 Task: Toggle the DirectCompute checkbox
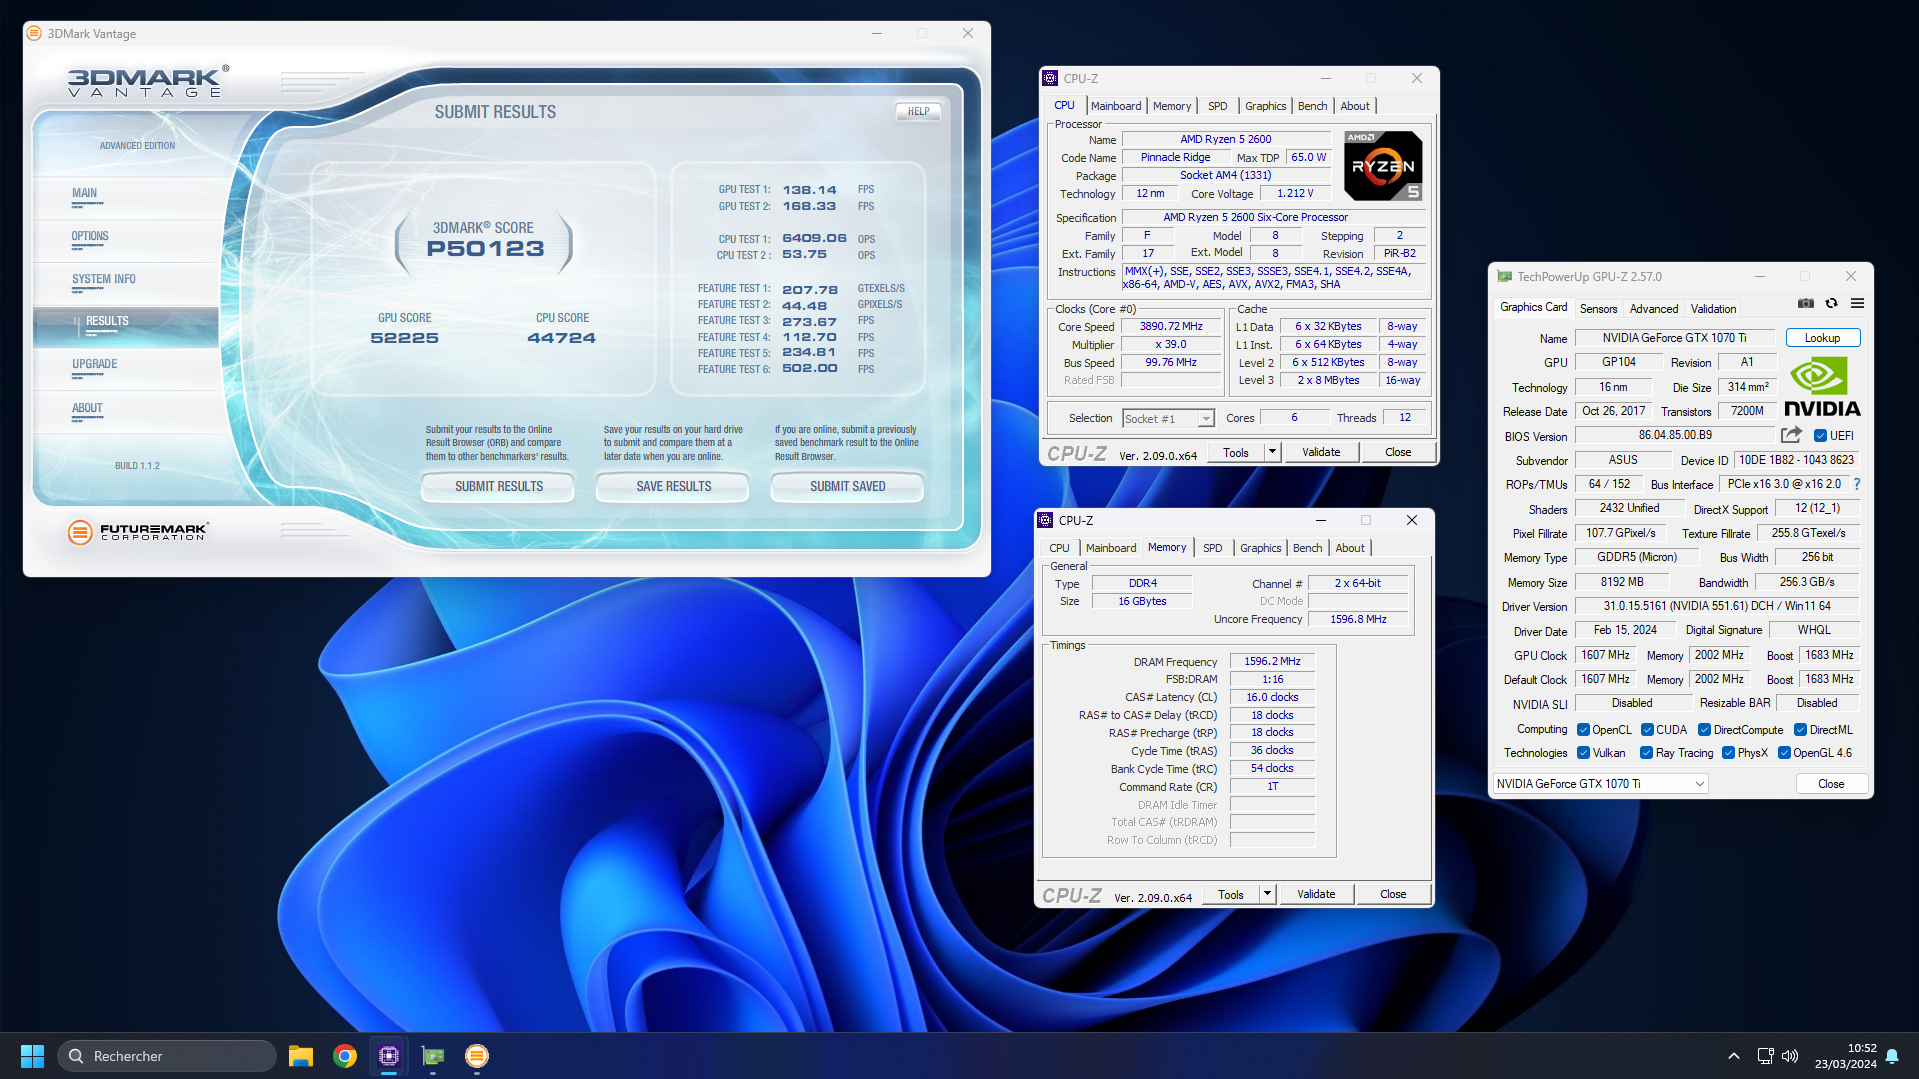pos(1704,730)
